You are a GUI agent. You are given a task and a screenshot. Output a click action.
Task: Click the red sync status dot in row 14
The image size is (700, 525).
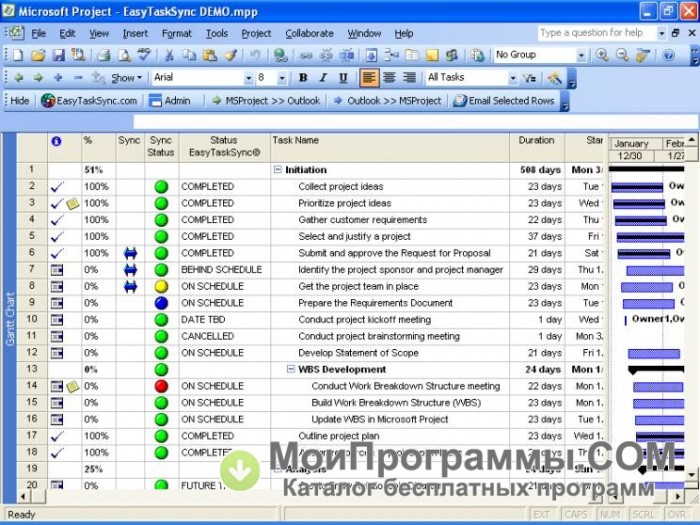coord(161,386)
